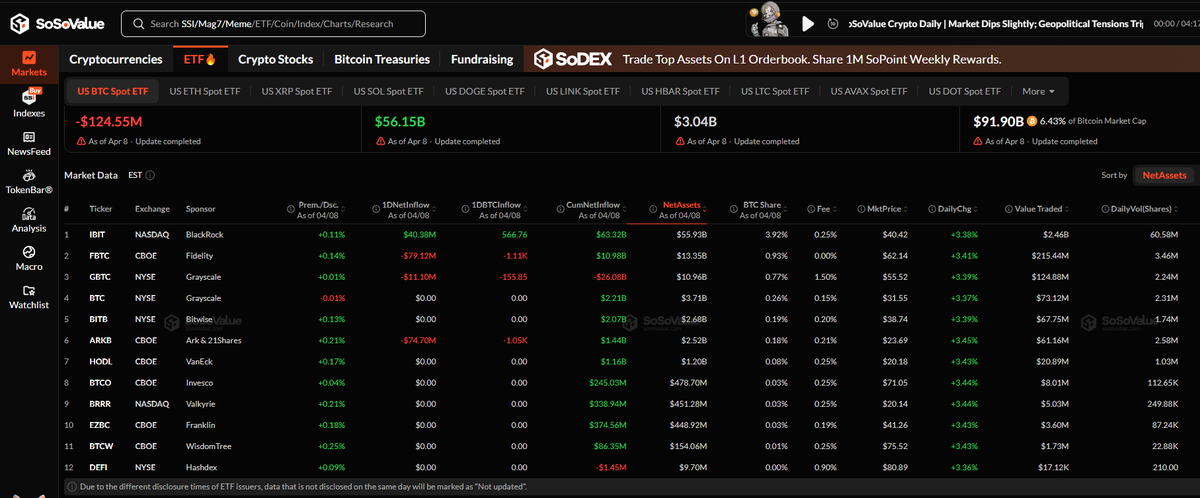Open the More ETF types dropdown
1200x498 pixels.
1039,91
